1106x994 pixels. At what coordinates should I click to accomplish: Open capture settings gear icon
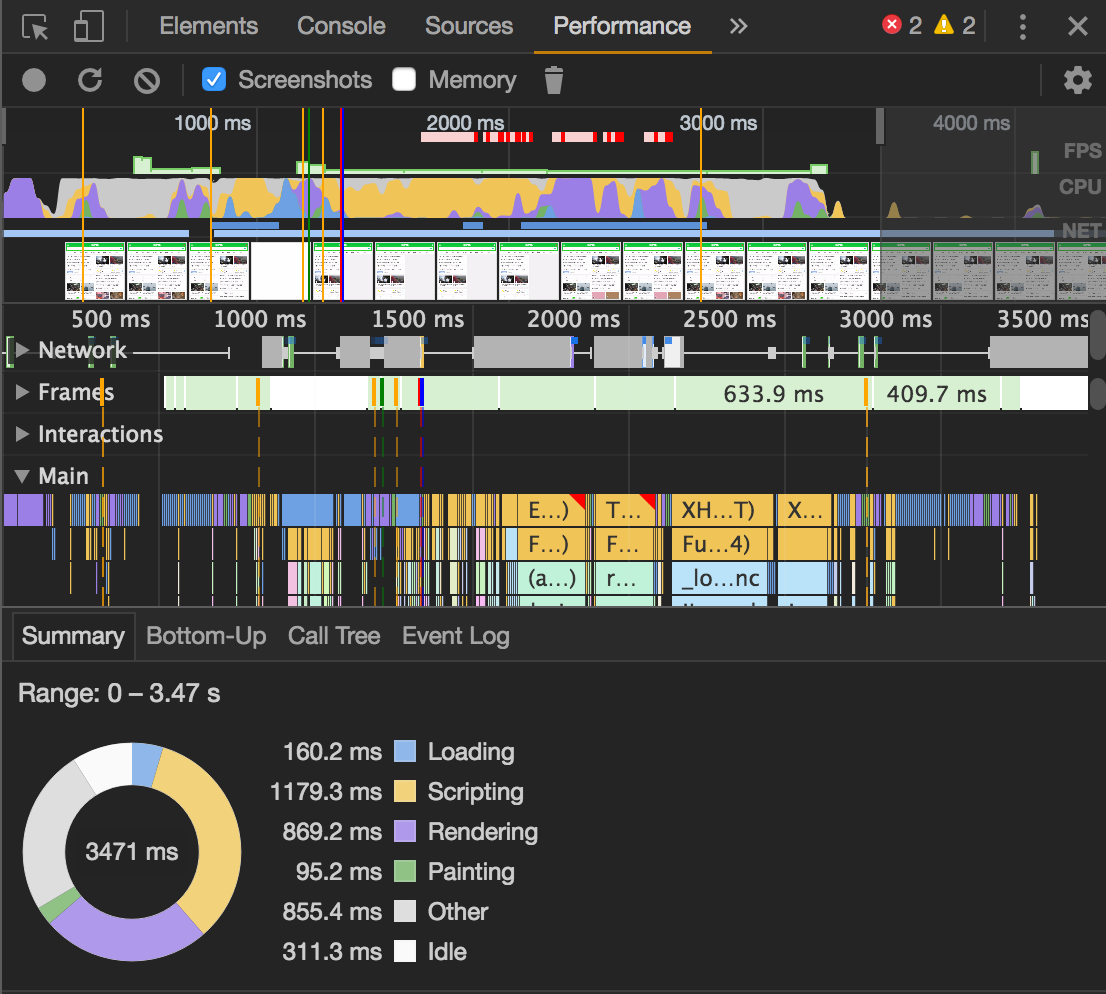coord(1077,80)
